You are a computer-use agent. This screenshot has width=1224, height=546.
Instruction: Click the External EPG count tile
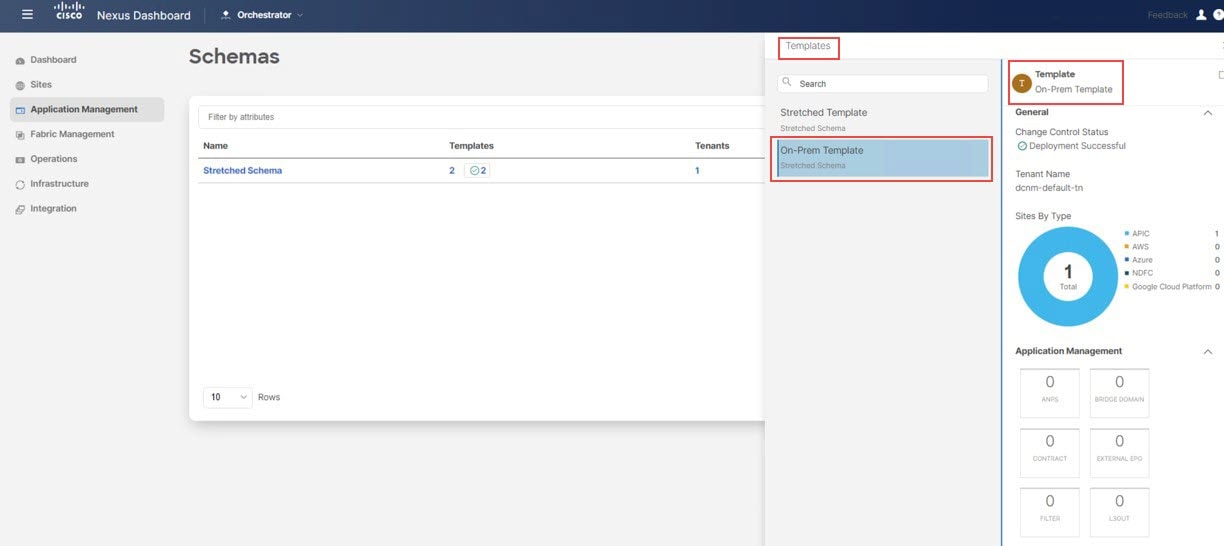[x=1119, y=452]
